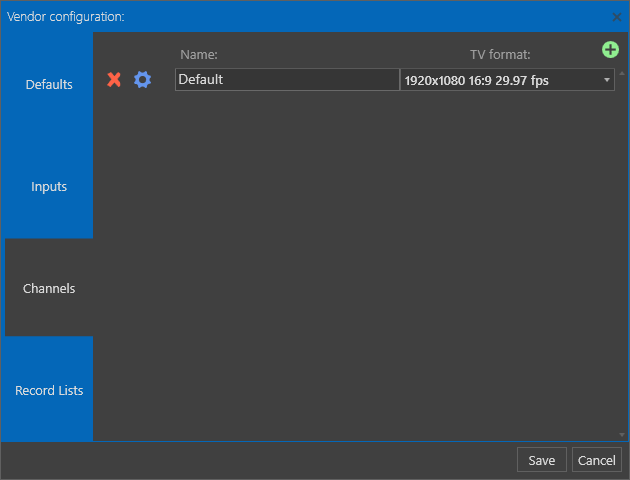This screenshot has height=480, width=630.
Task: Click the scrollbar up arrow
Action: [622, 73]
